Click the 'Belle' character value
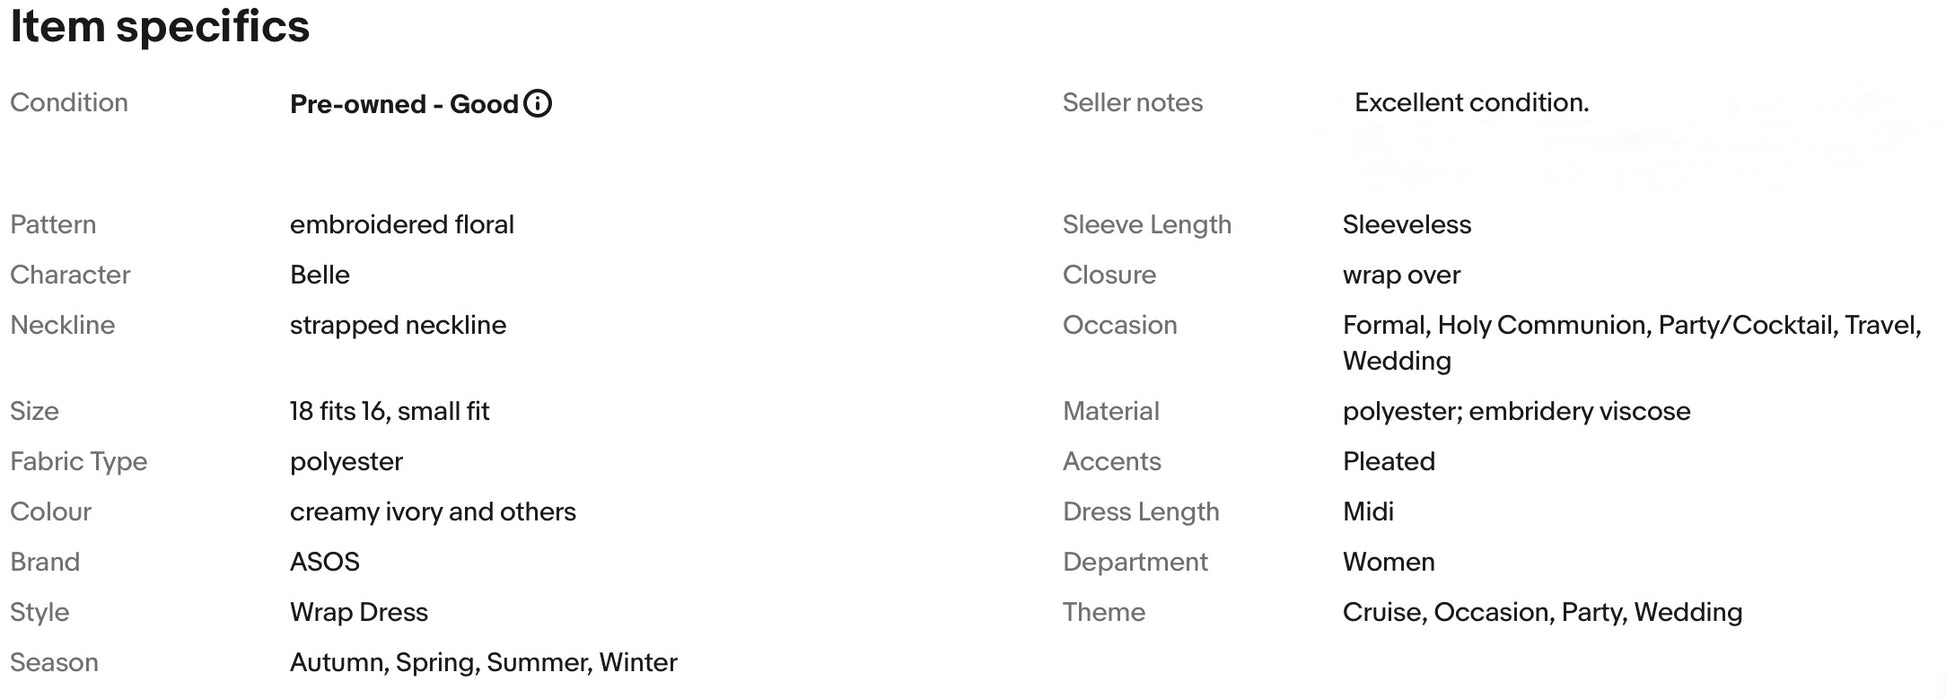This screenshot has height=699, width=1946. tap(320, 275)
